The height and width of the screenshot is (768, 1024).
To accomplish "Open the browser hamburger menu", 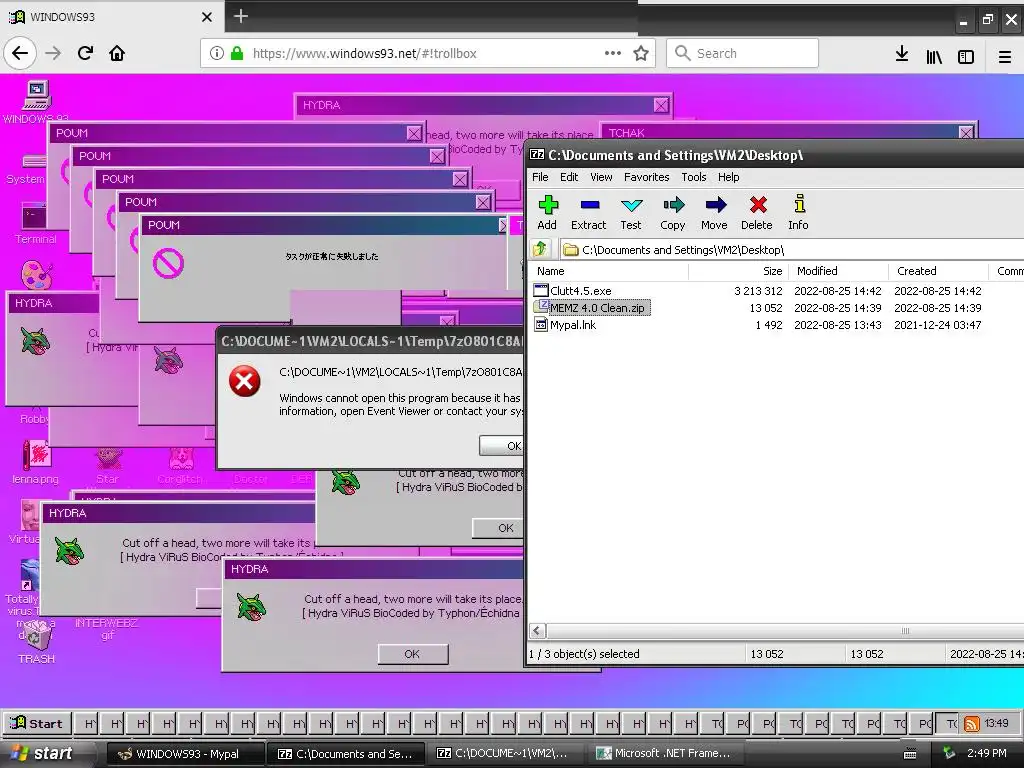I will 1005,57.
